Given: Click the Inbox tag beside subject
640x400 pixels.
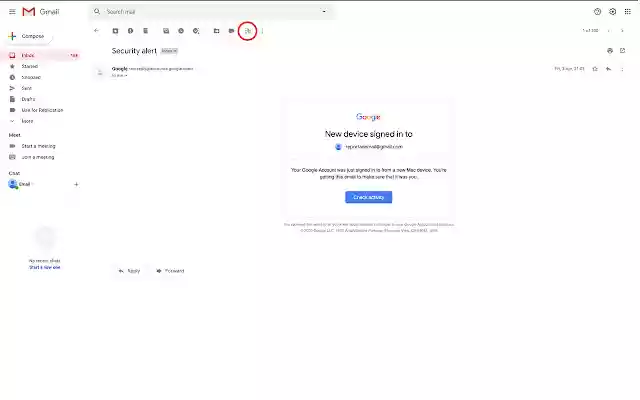Looking at the screenshot, I should 169,51.
